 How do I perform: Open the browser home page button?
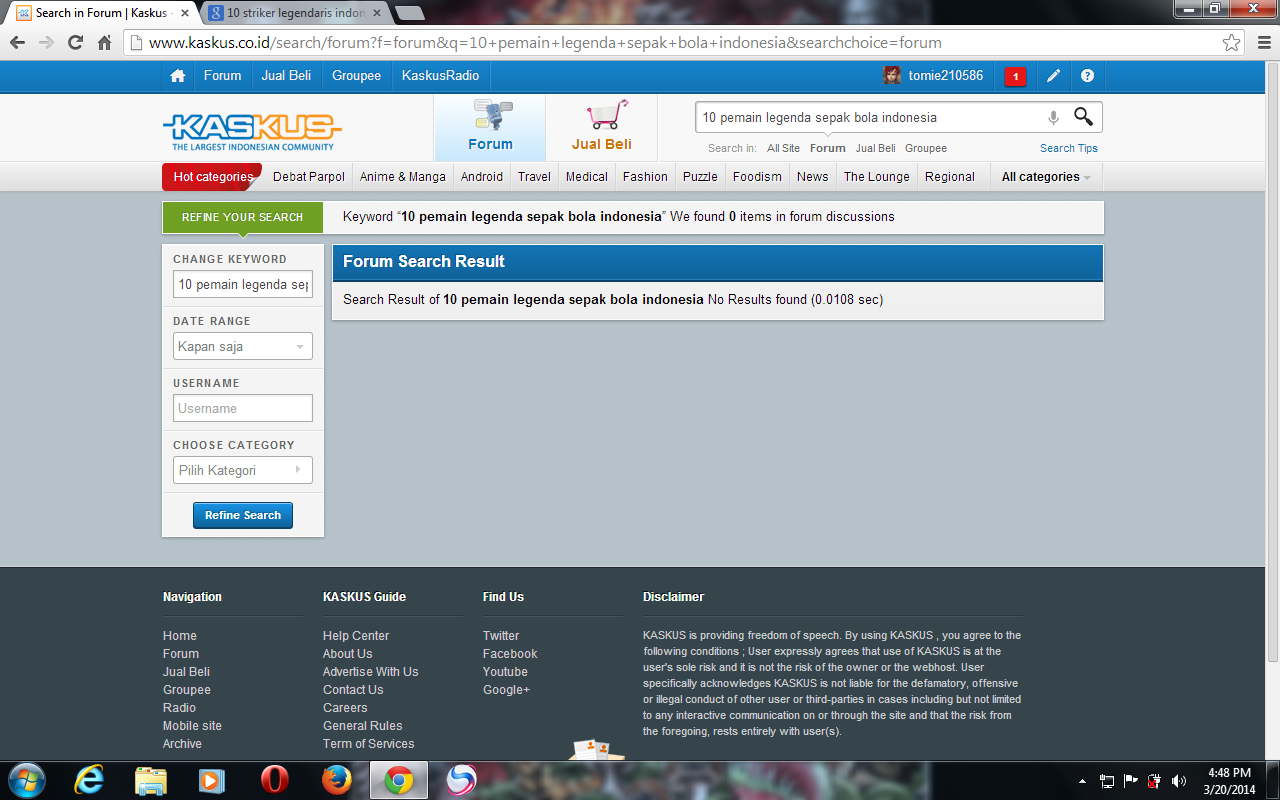click(104, 43)
